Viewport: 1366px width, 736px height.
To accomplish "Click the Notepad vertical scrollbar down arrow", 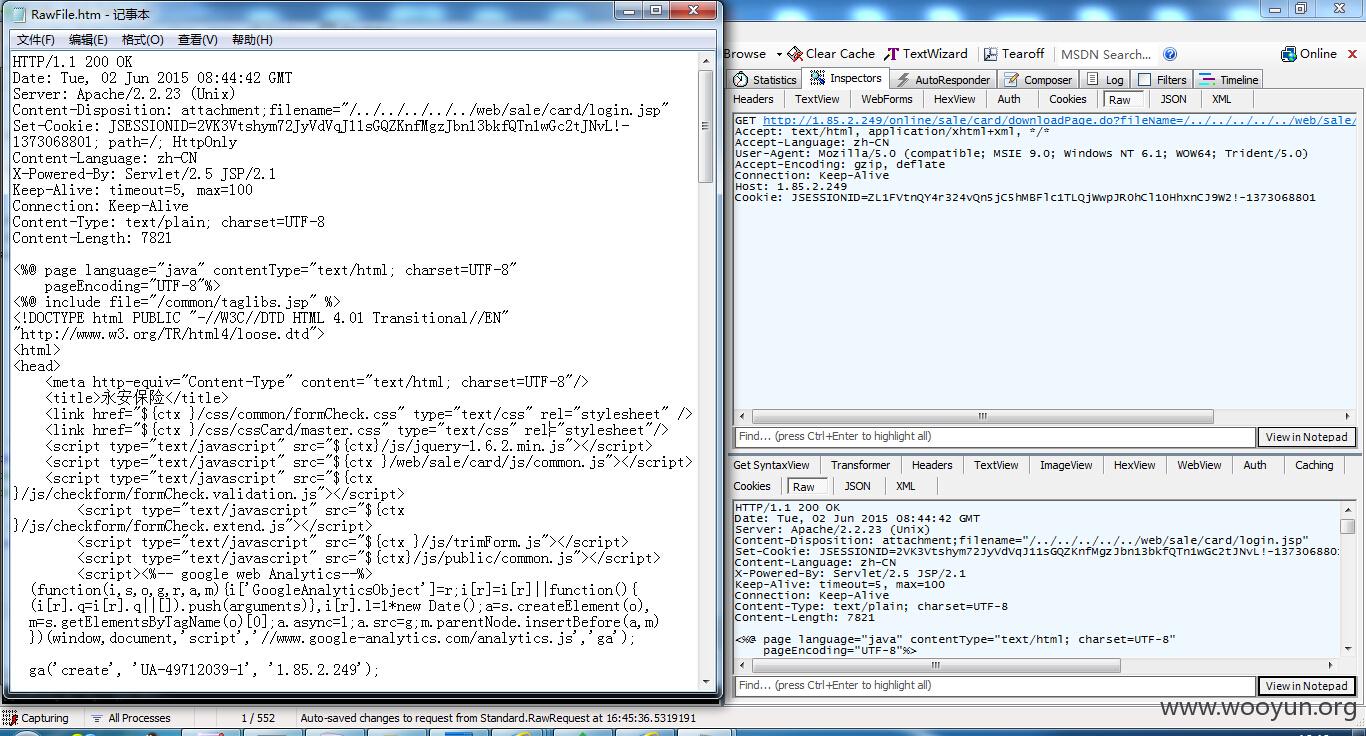I will point(706,681).
